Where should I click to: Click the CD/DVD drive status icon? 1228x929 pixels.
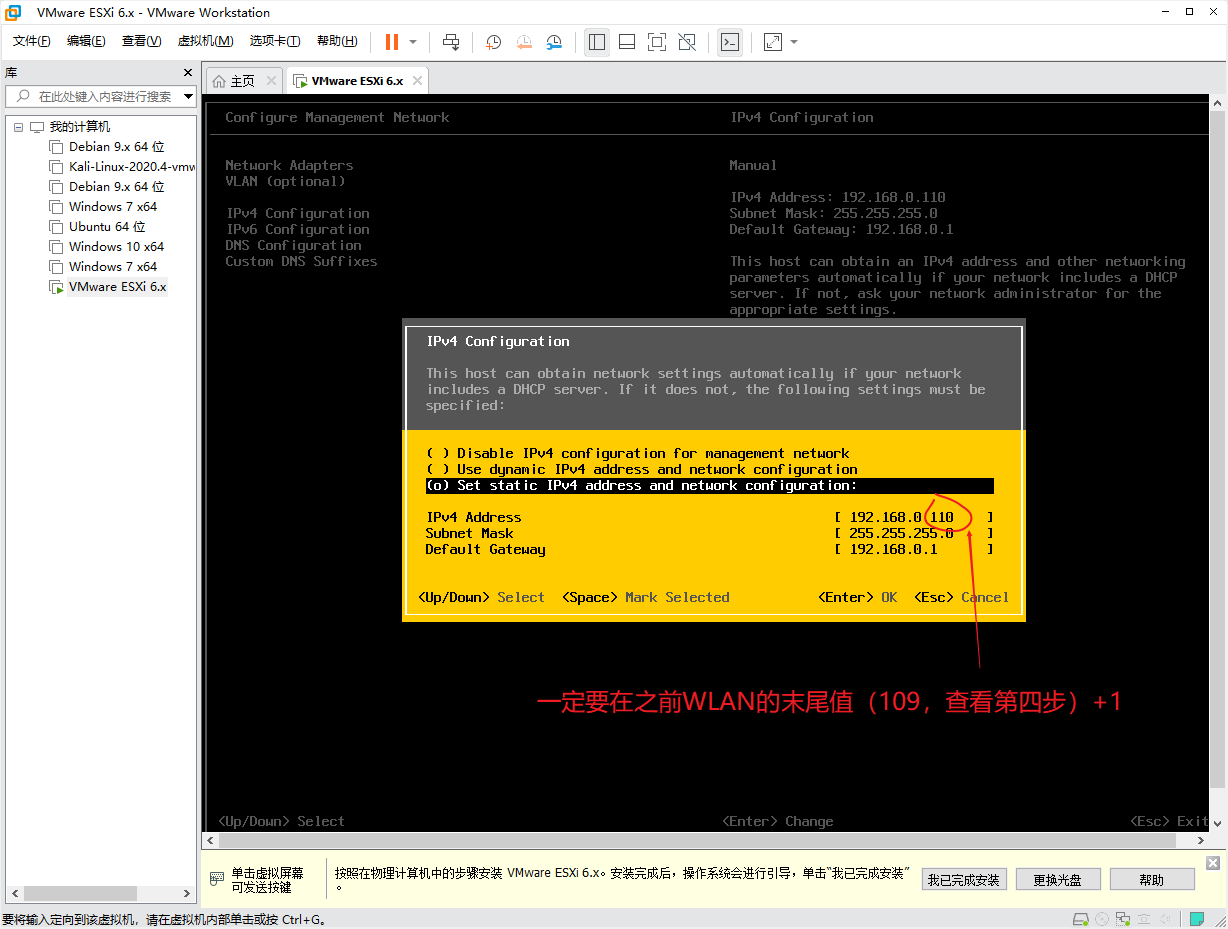pyautogui.click(x=1102, y=919)
